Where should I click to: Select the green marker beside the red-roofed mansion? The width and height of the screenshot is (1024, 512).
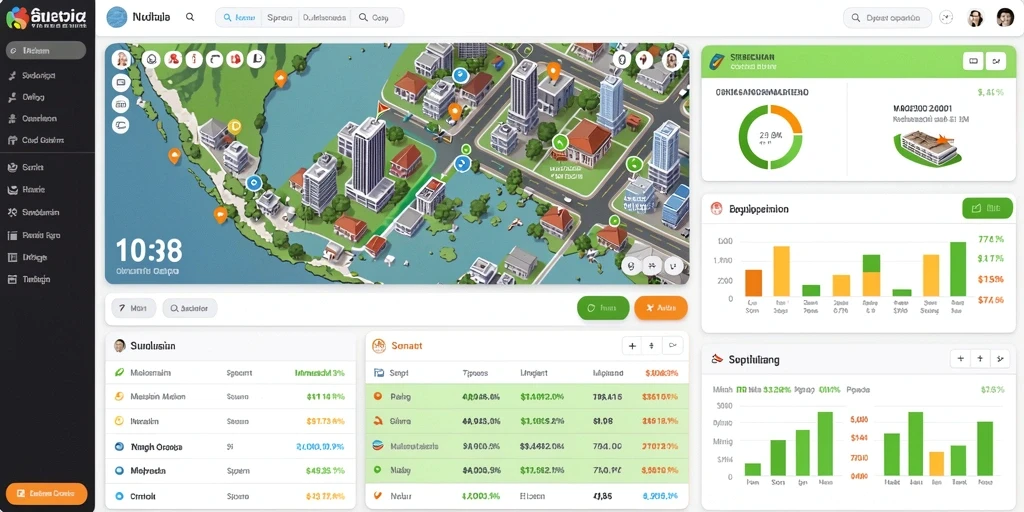(x=560, y=142)
